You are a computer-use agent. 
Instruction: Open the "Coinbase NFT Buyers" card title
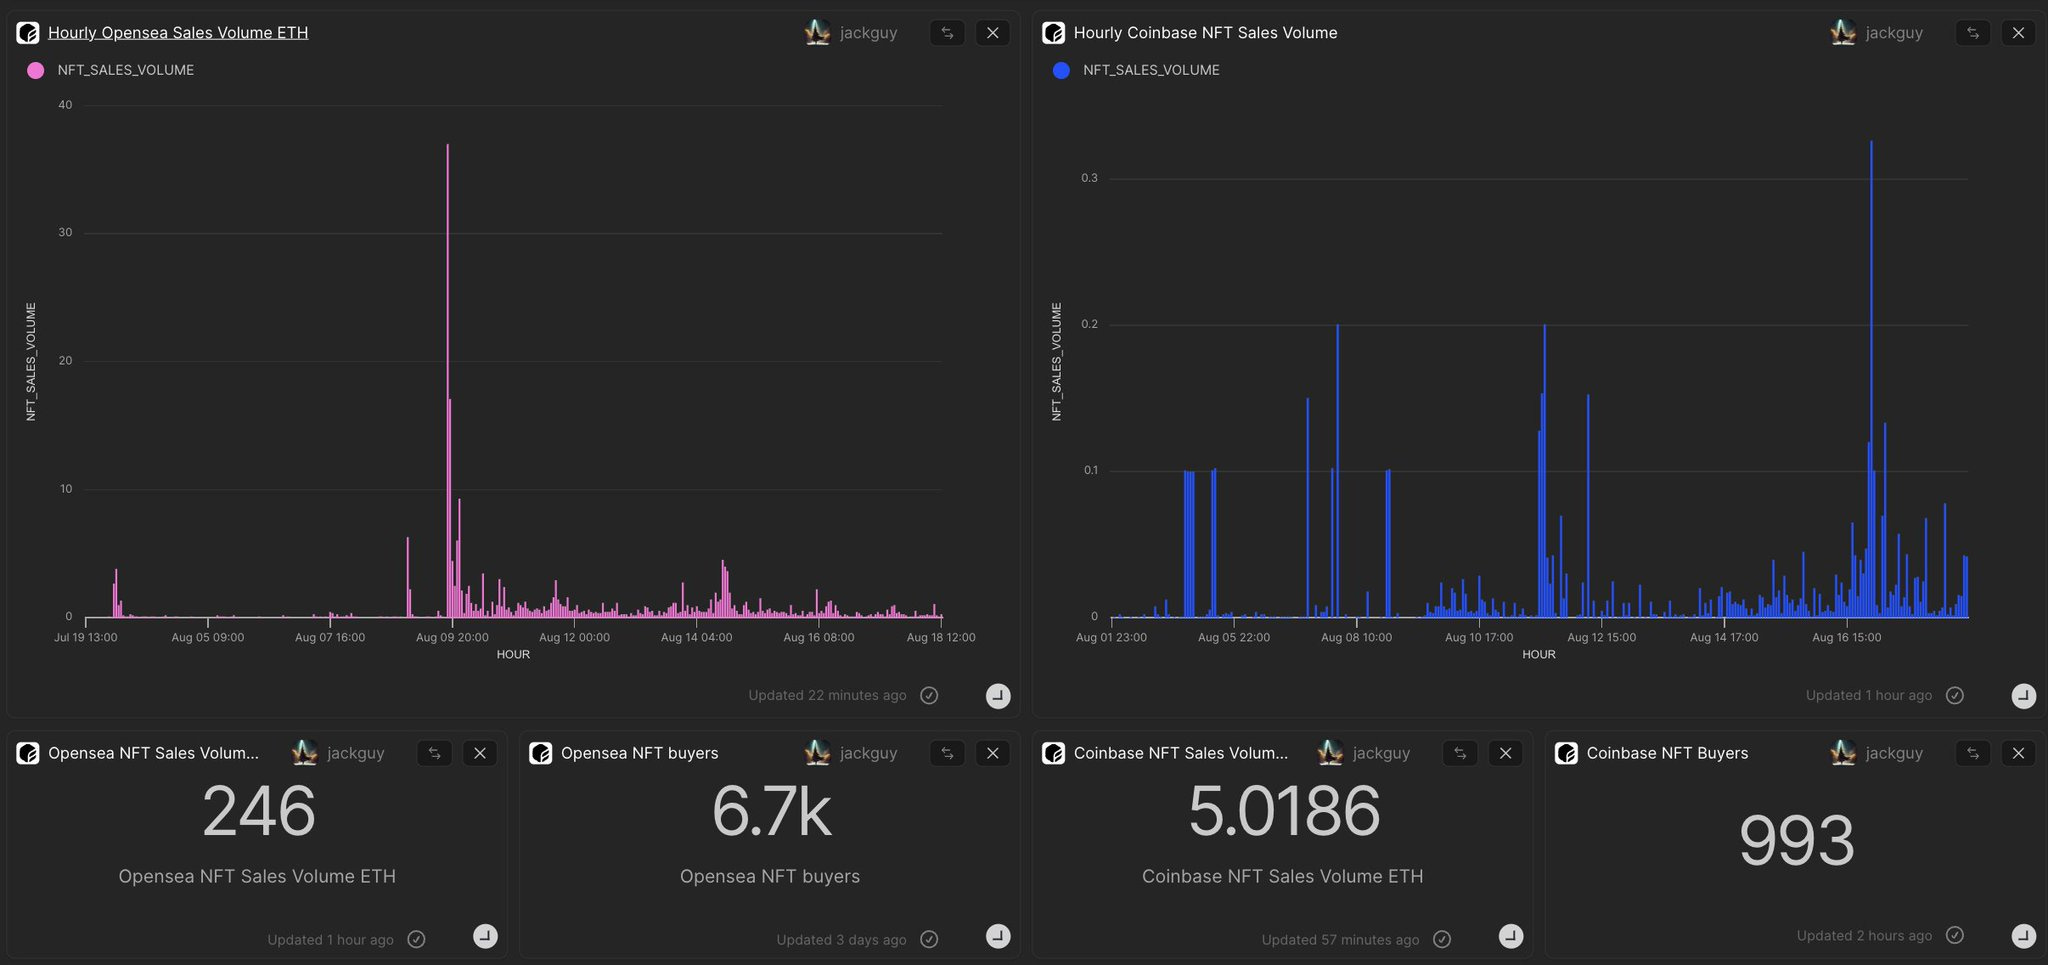1667,753
